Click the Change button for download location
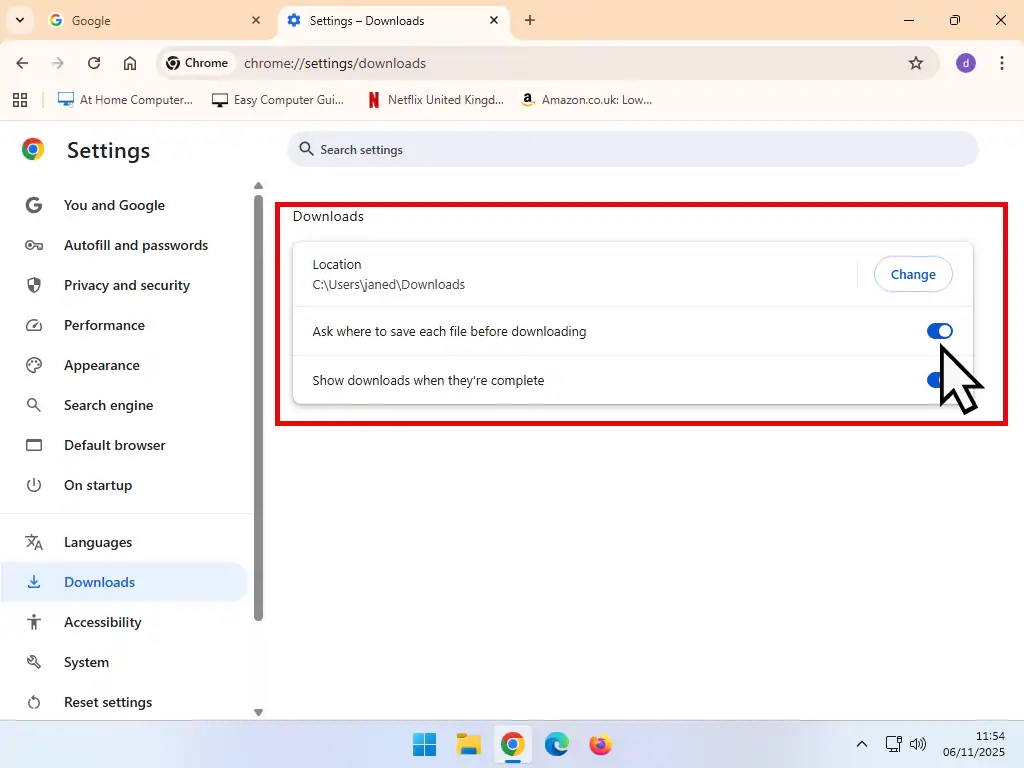This screenshot has width=1024, height=768. coord(912,274)
